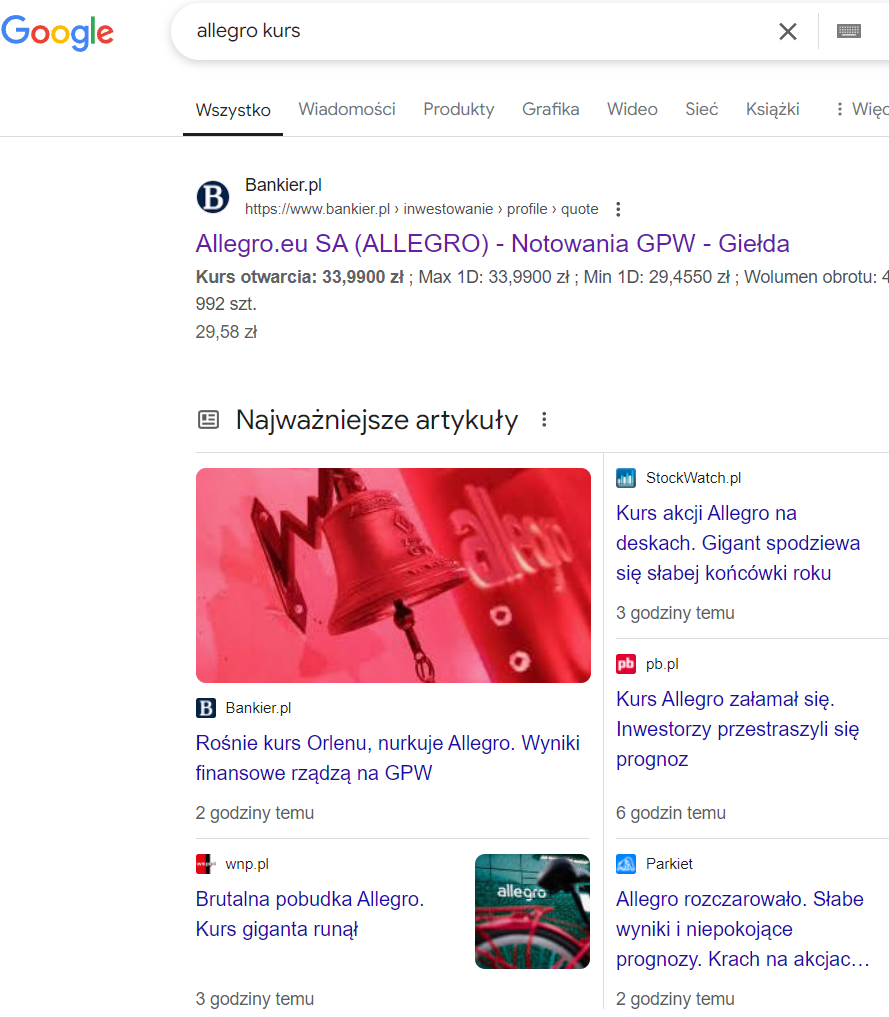This screenshot has height=1017, width=889.
Task: Click the wnp.pl source icon
Action: point(206,864)
